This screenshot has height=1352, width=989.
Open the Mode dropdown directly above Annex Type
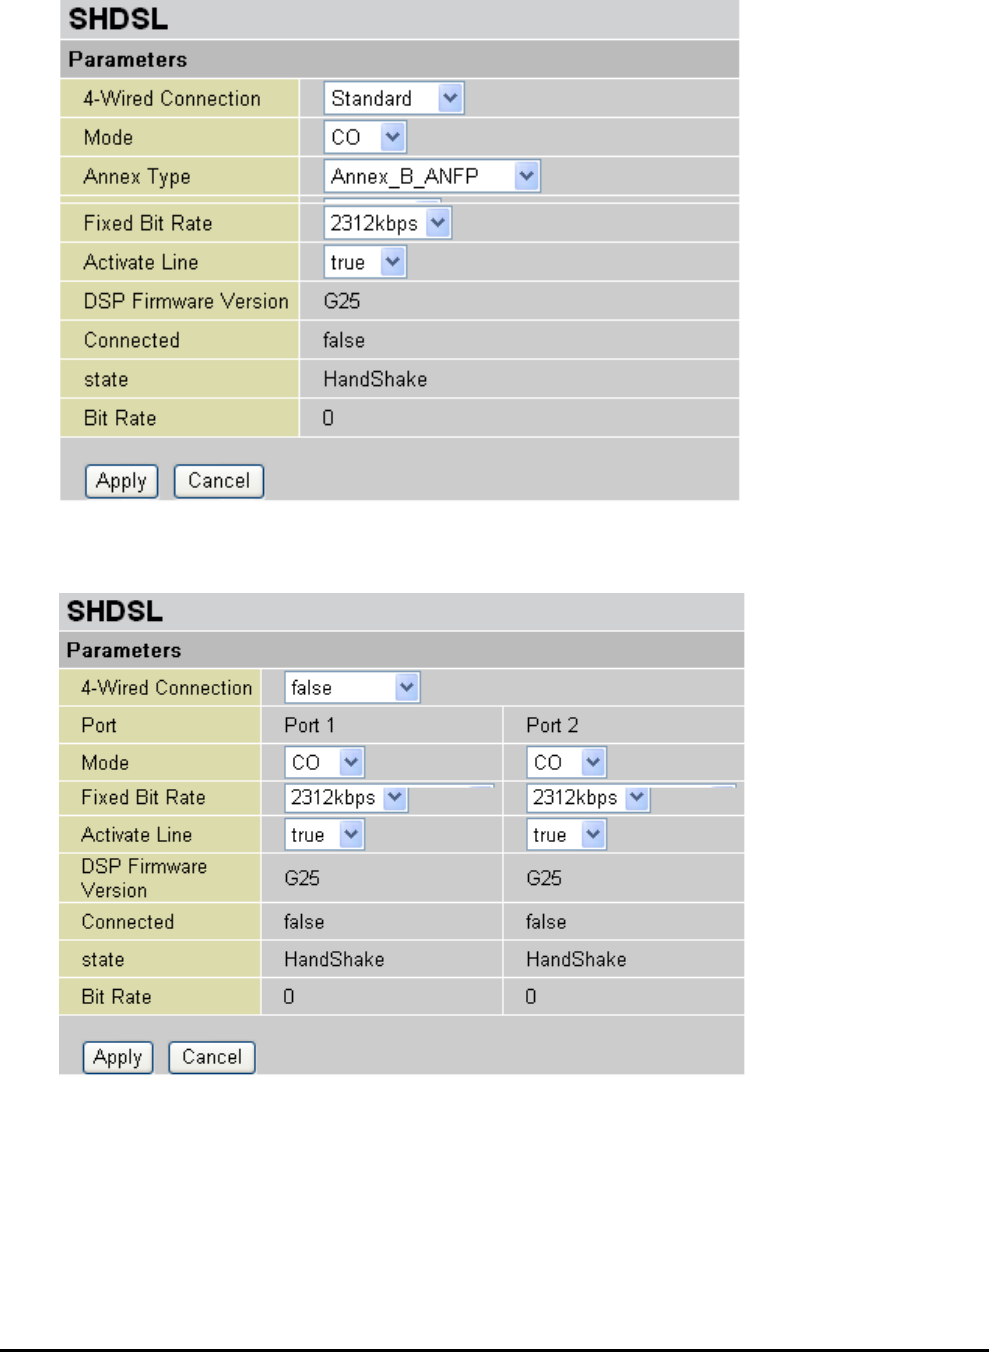365,137
